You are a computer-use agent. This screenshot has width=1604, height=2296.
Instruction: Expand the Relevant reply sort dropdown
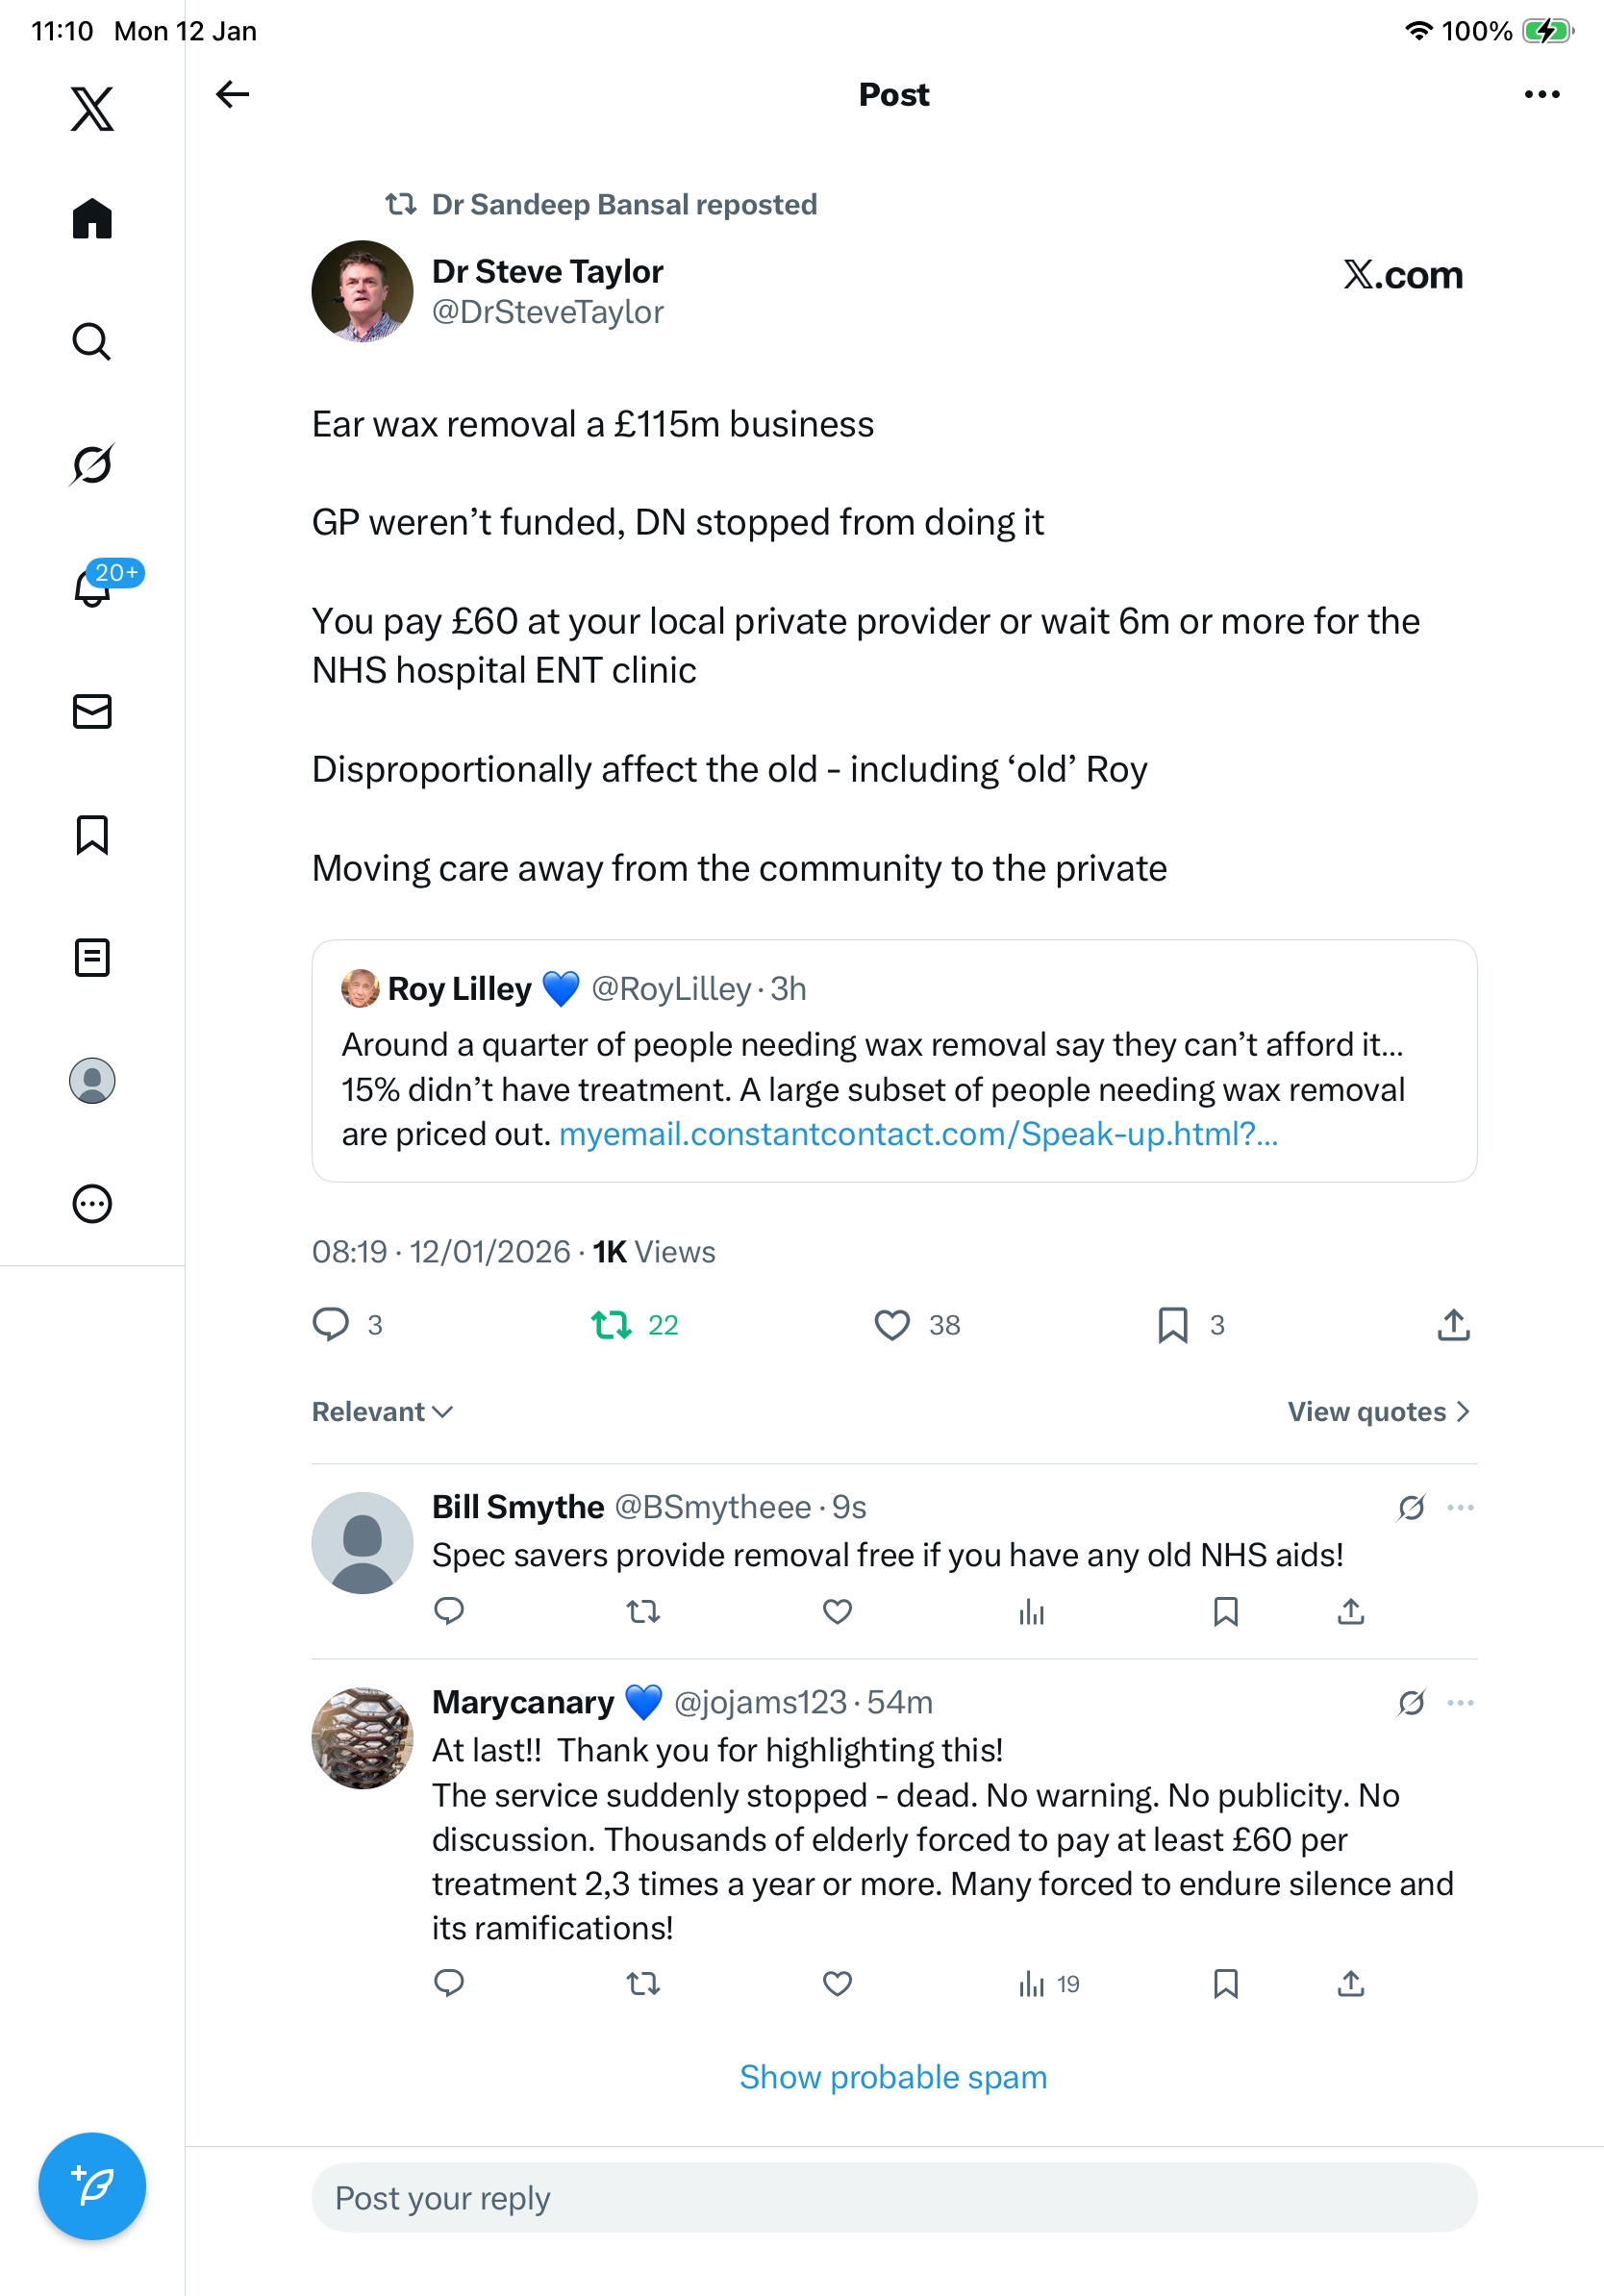[382, 1412]
